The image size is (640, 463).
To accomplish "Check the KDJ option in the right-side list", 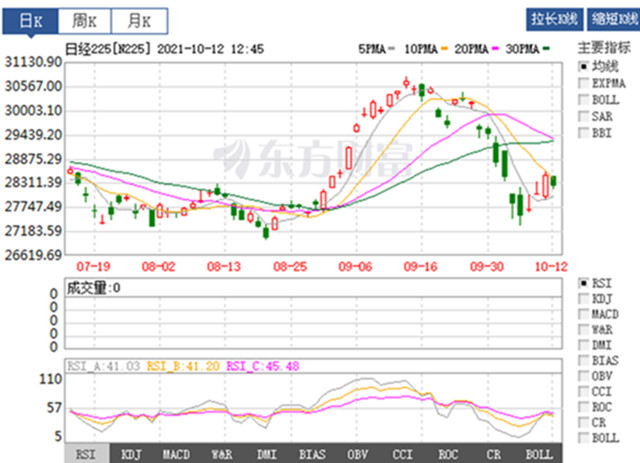I will pyautogui.click(x=584, y=298).
